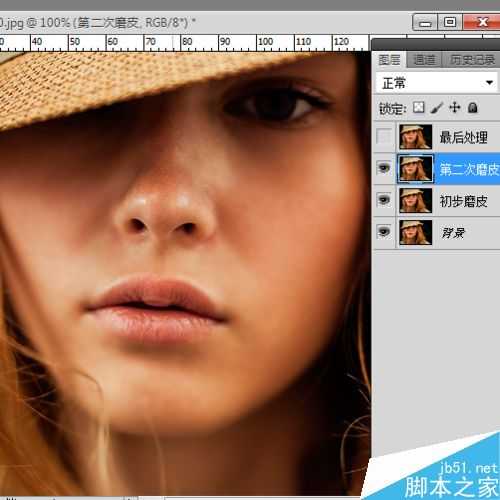Select the 最后处理 layer name
Viewport: 500px width, 500px height.
click(x=463, y=137)
